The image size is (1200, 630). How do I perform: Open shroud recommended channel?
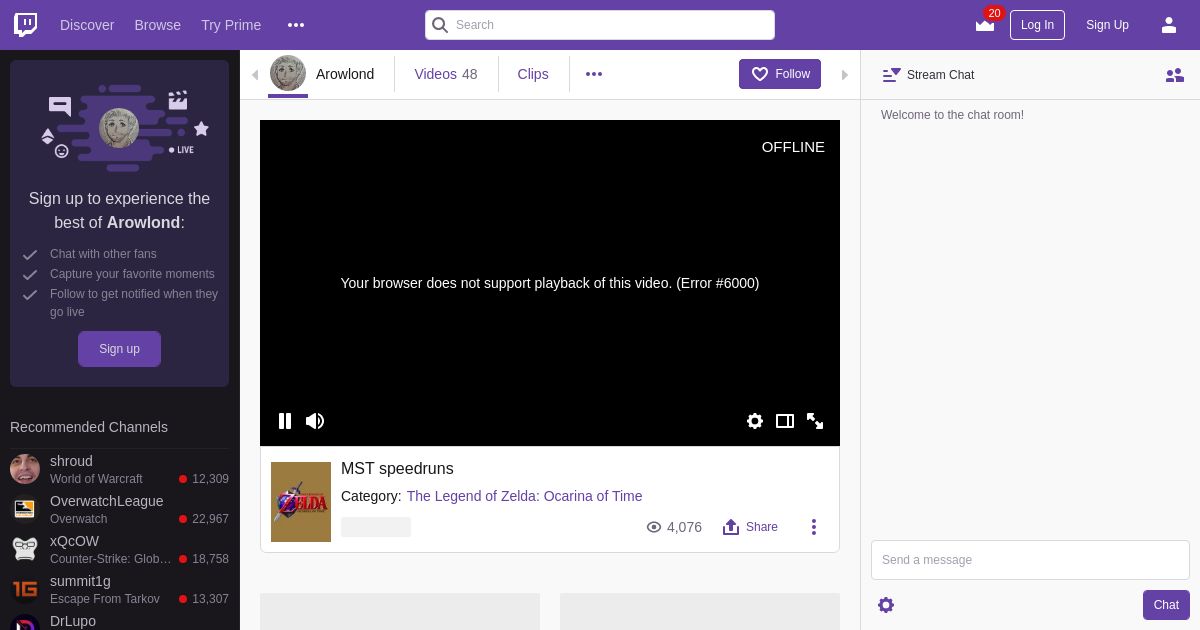click(120, 470)
